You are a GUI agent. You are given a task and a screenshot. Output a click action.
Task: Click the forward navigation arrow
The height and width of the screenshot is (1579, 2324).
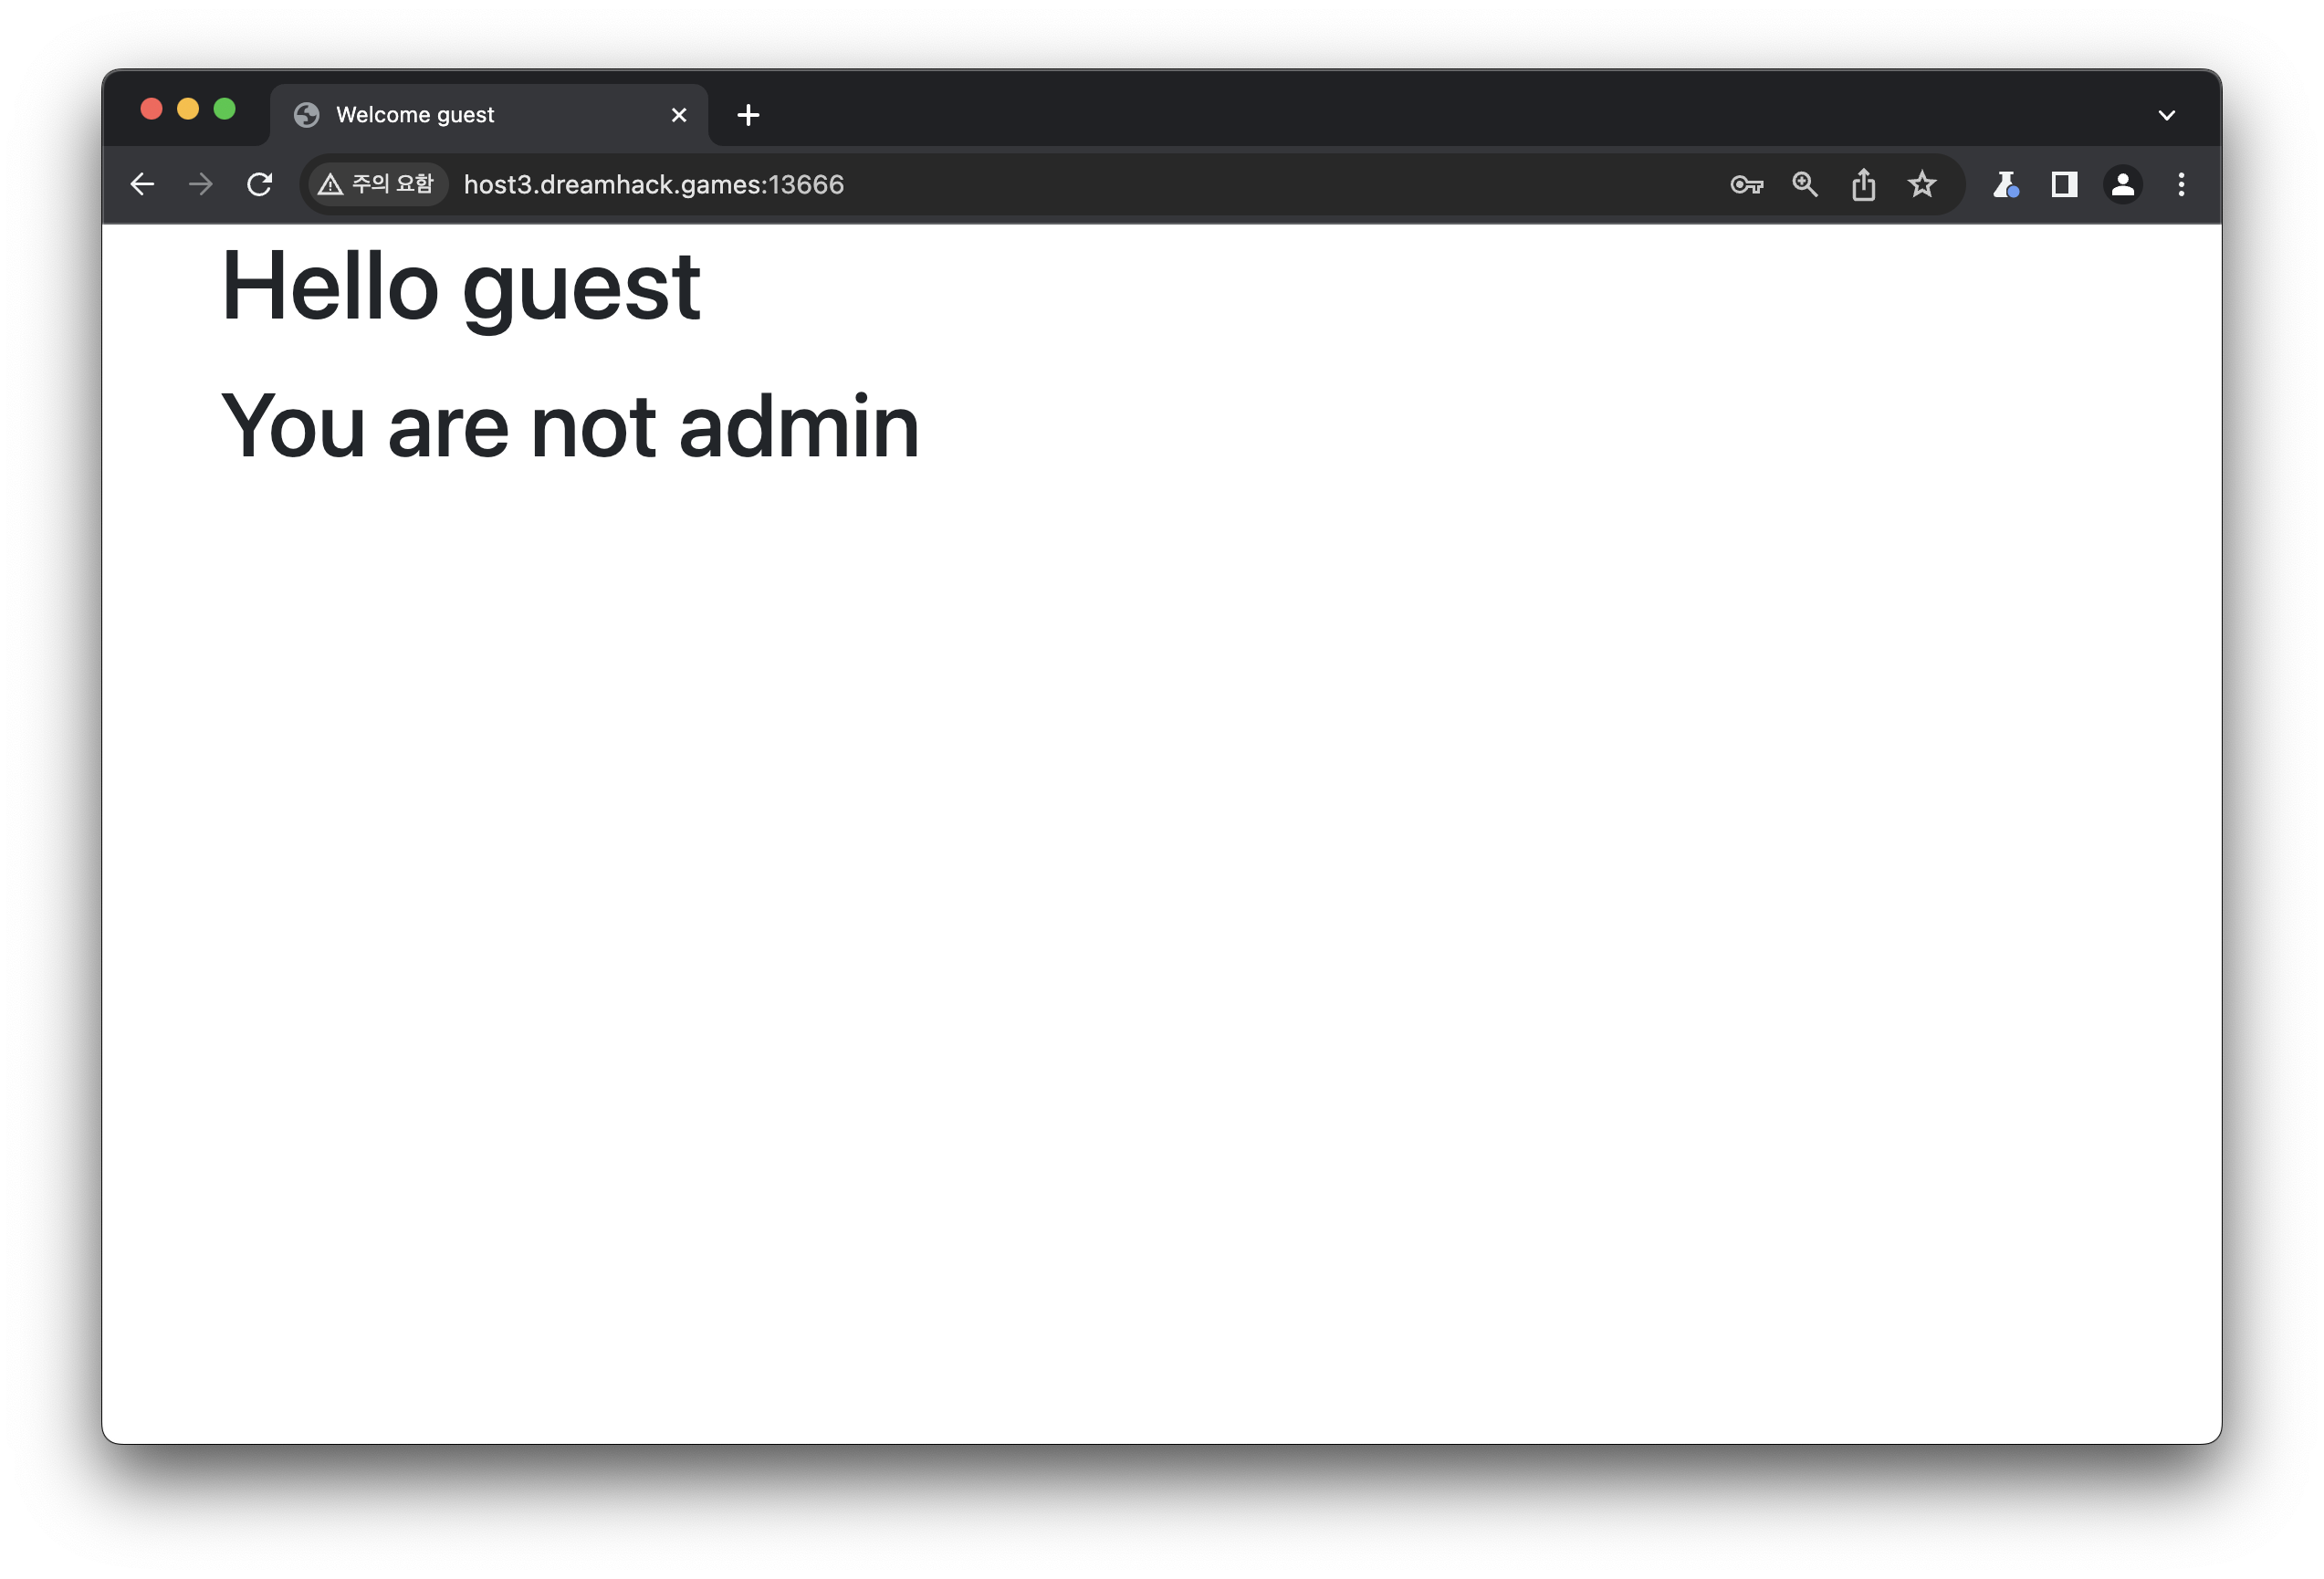pyautogui.click(x=201, y=184)
